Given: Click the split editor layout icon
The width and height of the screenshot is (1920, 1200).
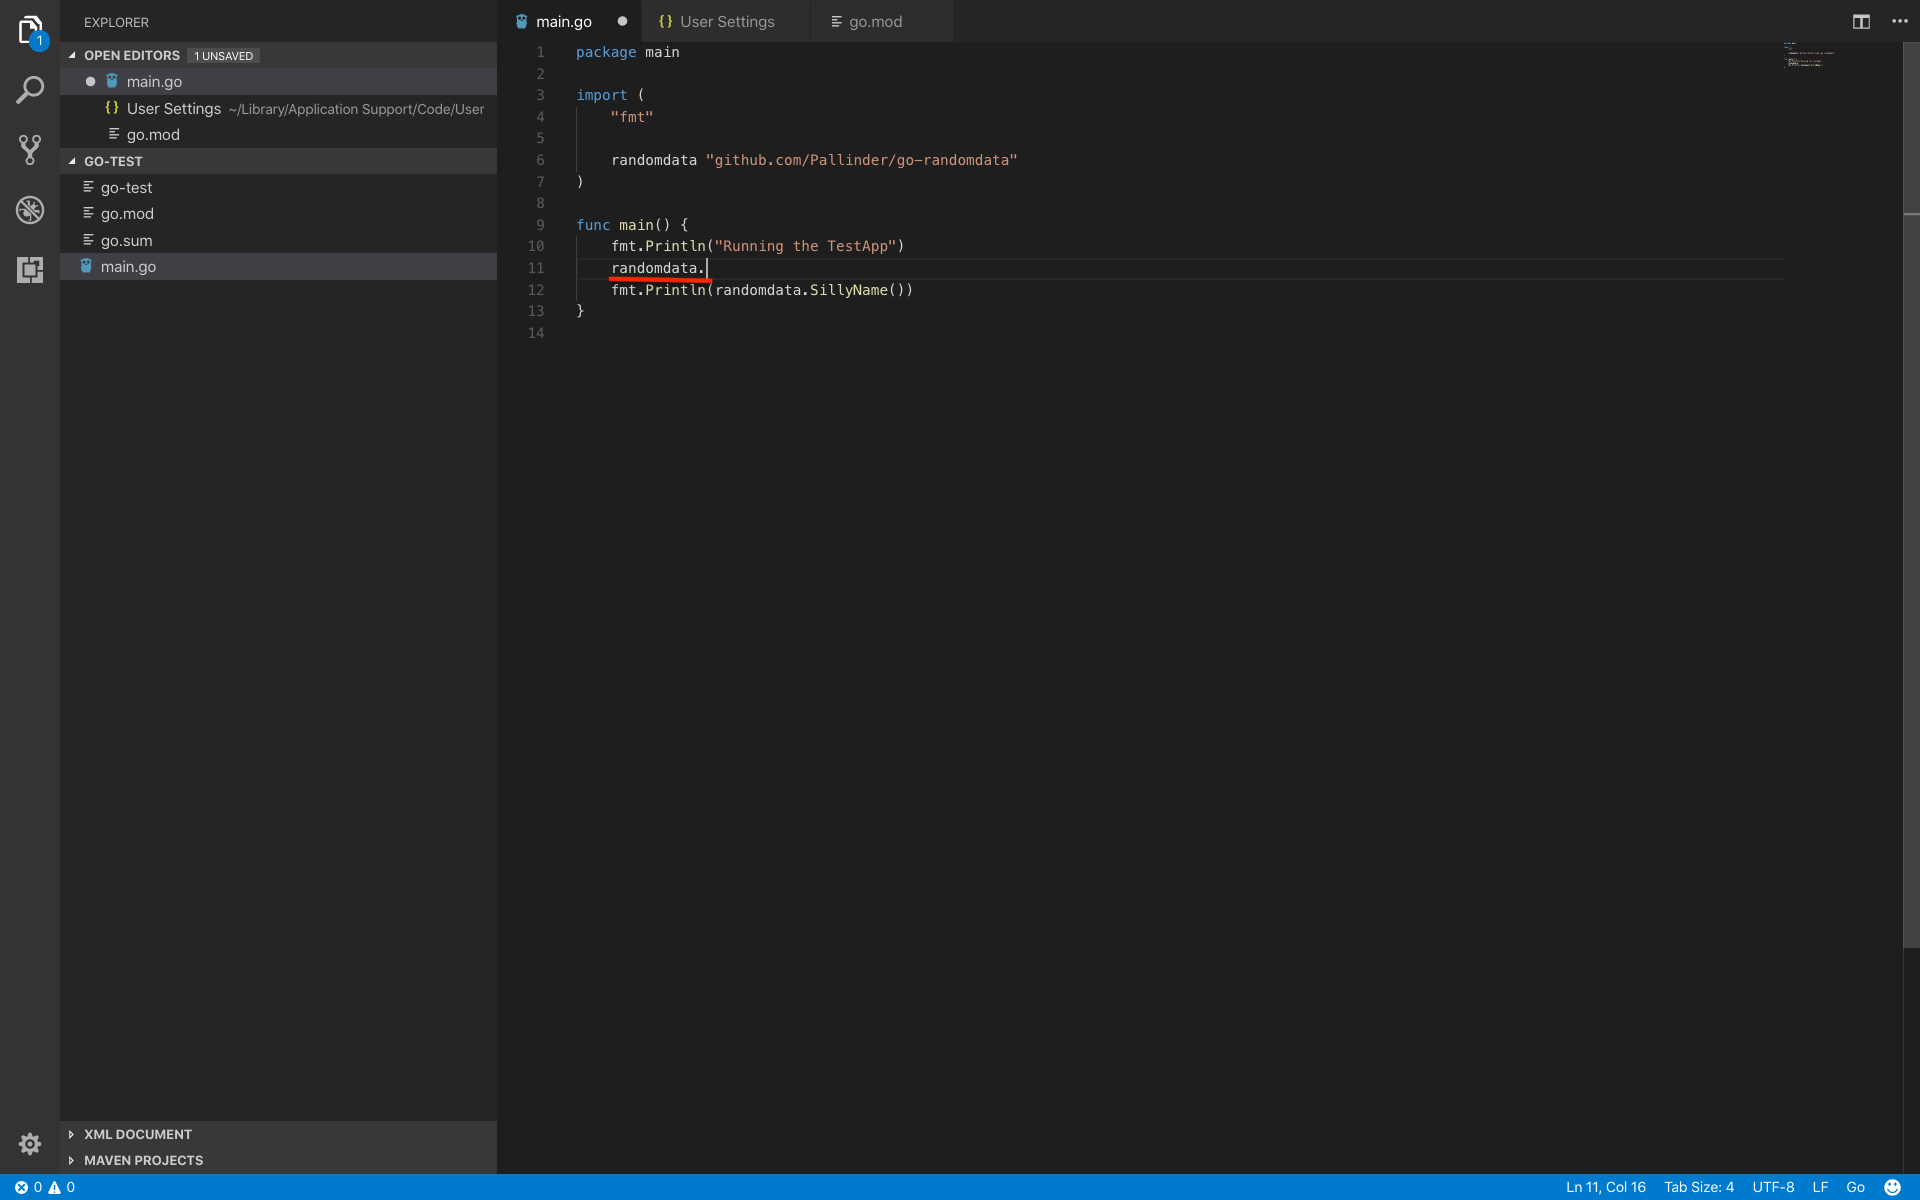Looking at the screenshot, I should (1861, 21).
